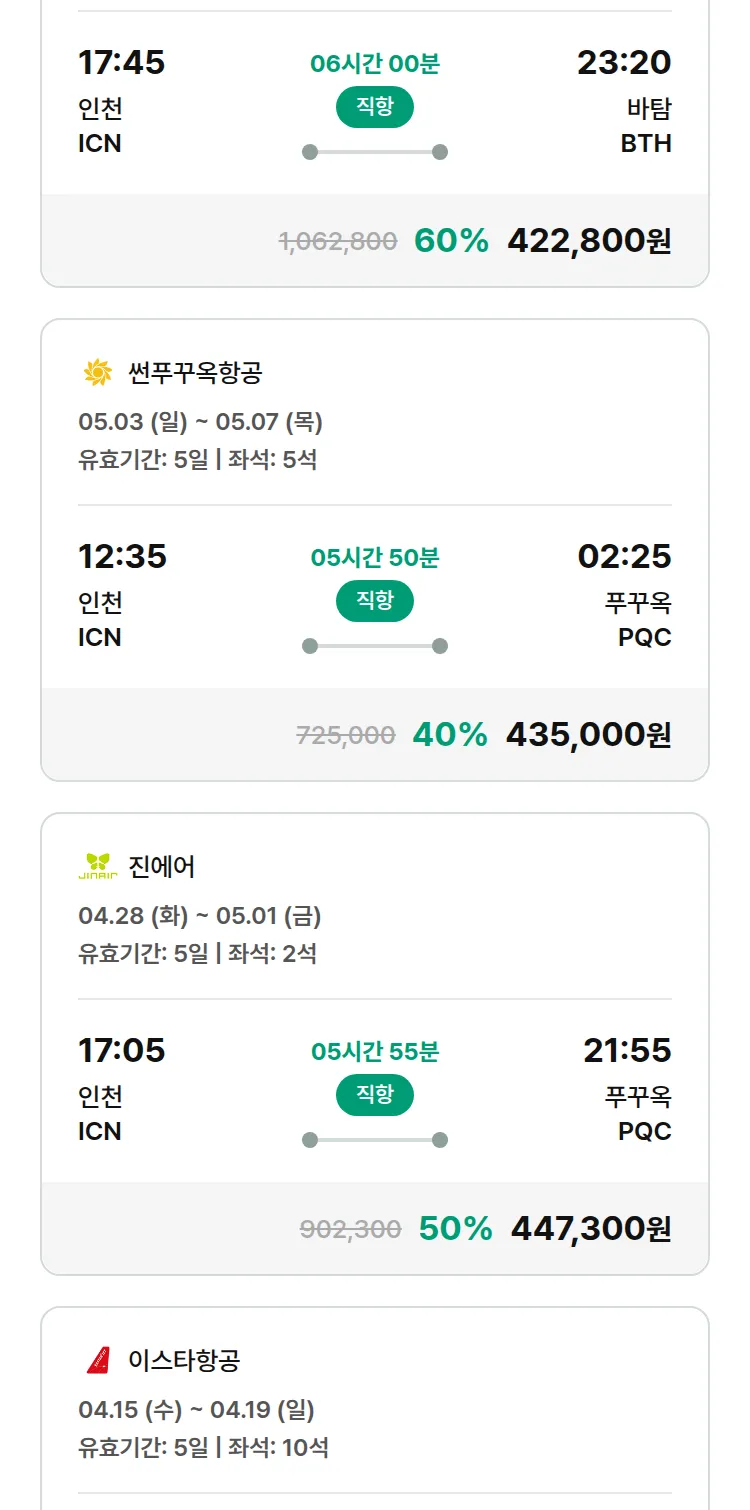
Task: Open the 진에어 airline name
Action: point(162,866)
